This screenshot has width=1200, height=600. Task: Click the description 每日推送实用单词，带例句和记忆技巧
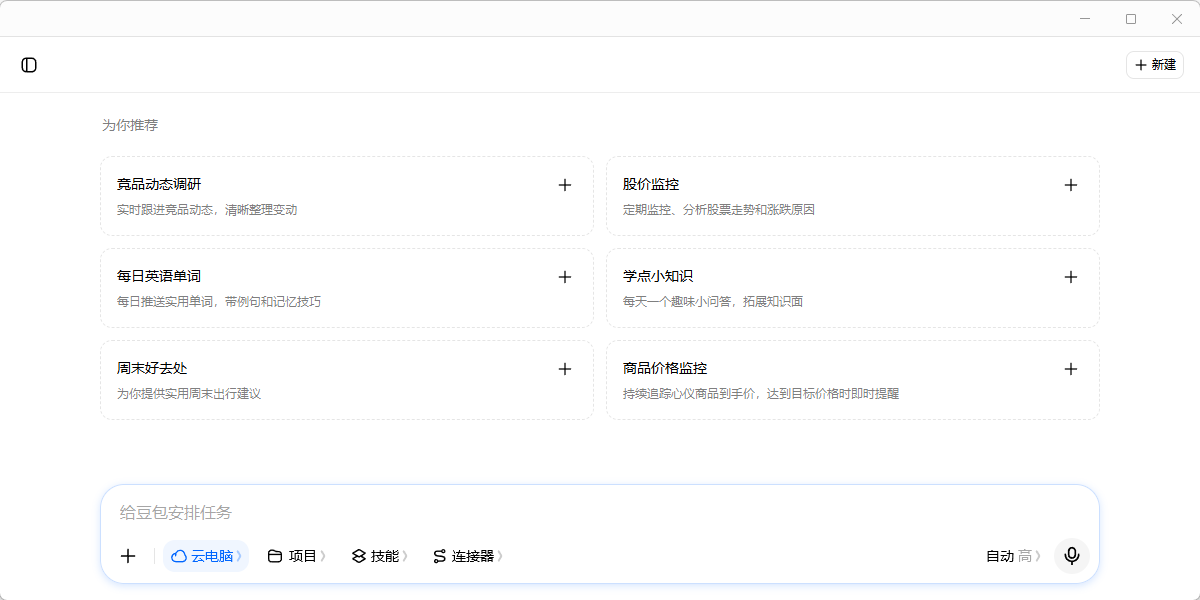click(219, 302)
